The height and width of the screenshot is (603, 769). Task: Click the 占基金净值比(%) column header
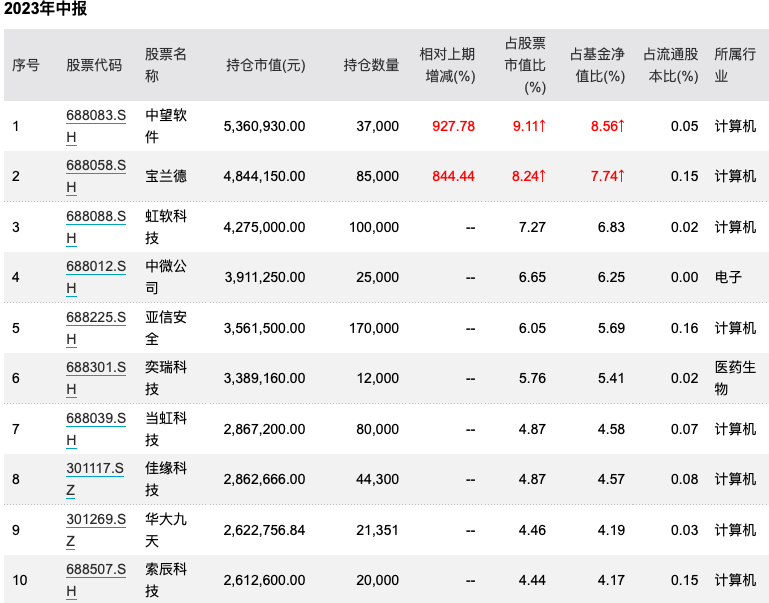[x=597, y=65]
